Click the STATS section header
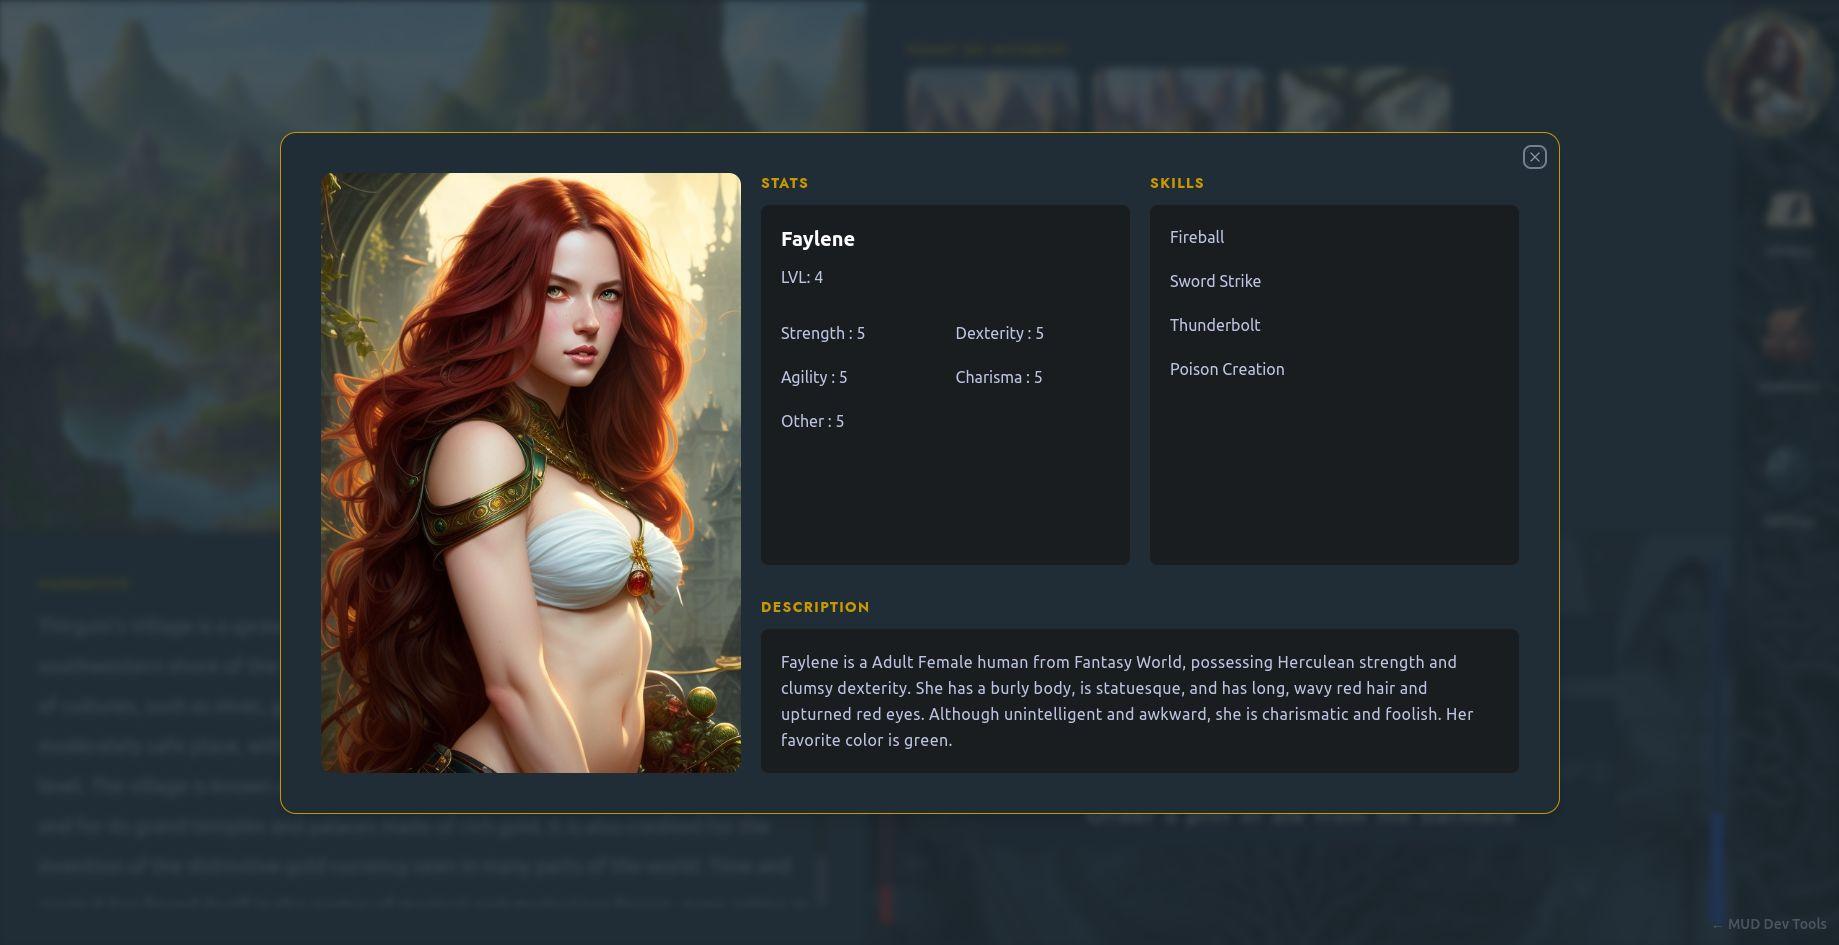1839x945 pixels. click(785, 183)
